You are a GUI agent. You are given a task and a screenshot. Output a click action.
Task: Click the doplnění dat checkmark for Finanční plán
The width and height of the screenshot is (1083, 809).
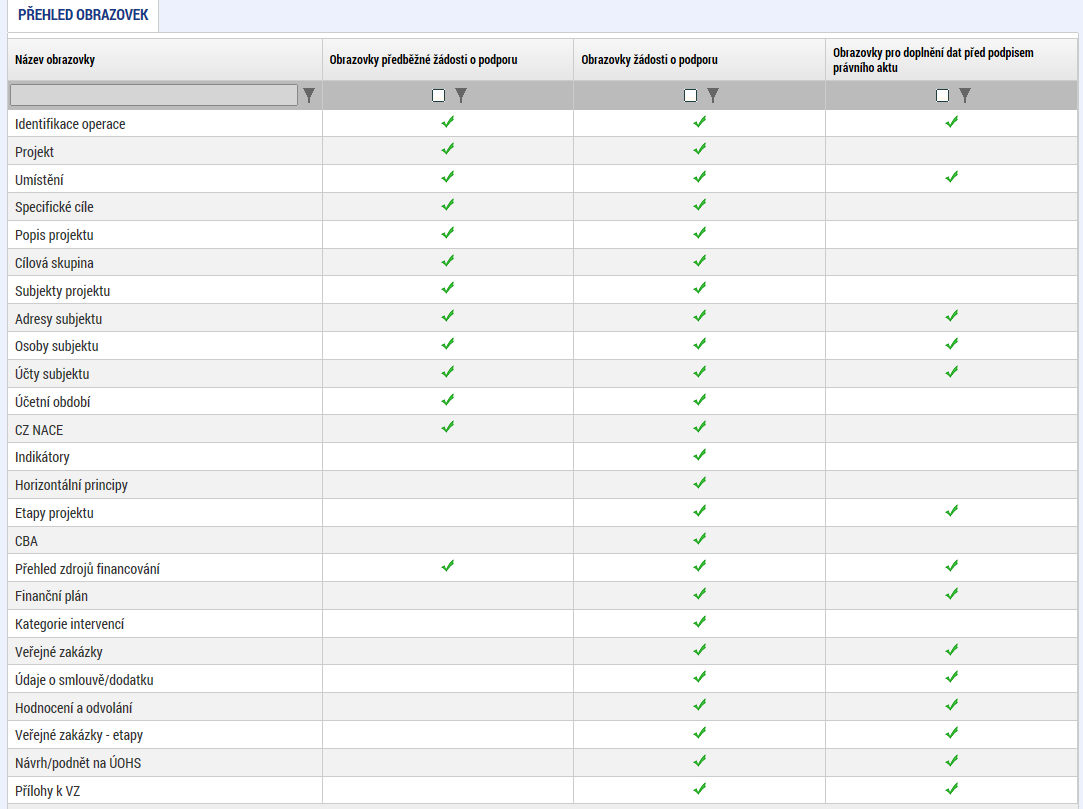click(952, 594)
